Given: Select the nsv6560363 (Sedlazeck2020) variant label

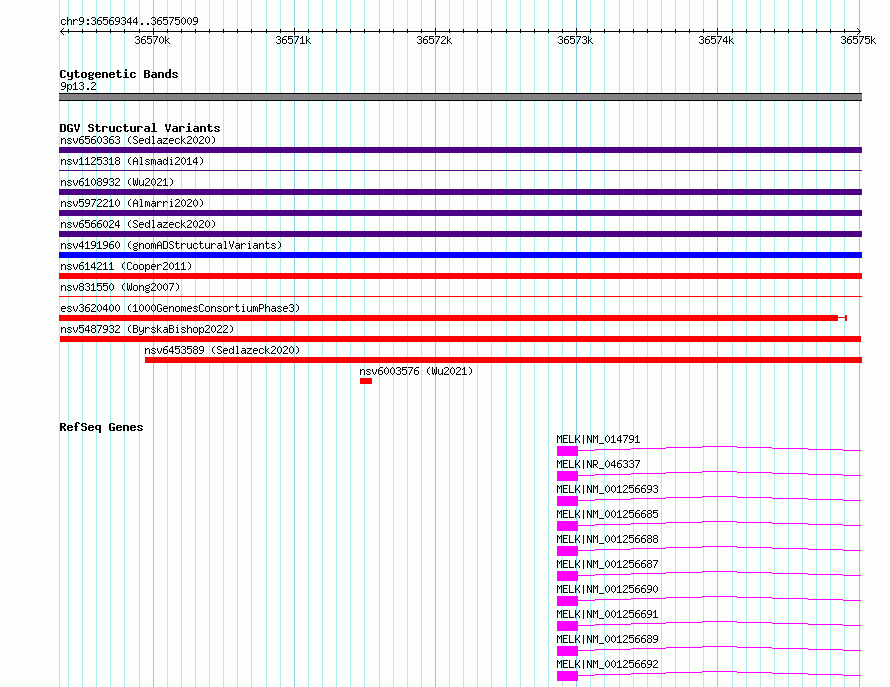Looking at the screenshot, I should pos(138,140).
